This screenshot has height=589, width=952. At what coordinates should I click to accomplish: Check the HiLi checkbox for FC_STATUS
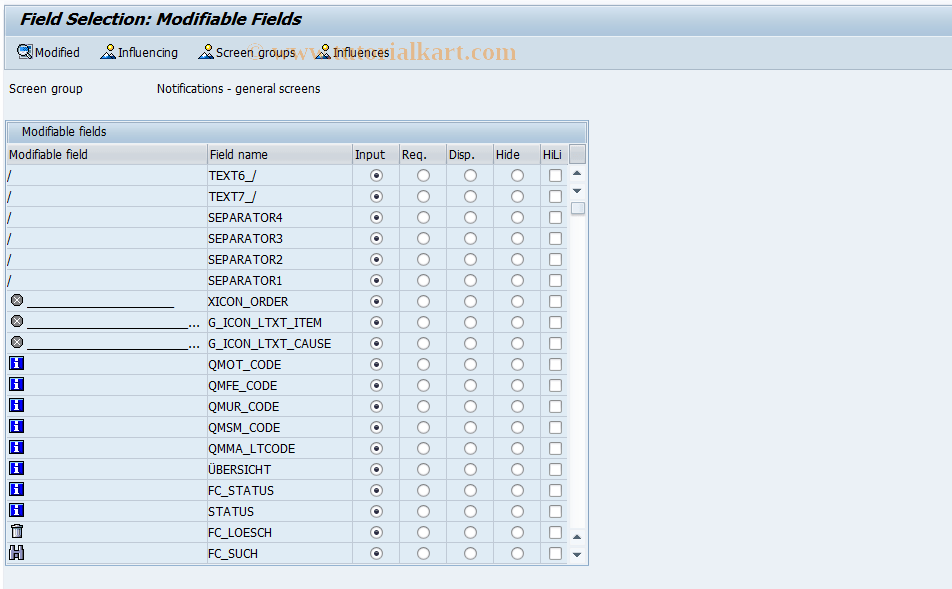click(554, 490)
